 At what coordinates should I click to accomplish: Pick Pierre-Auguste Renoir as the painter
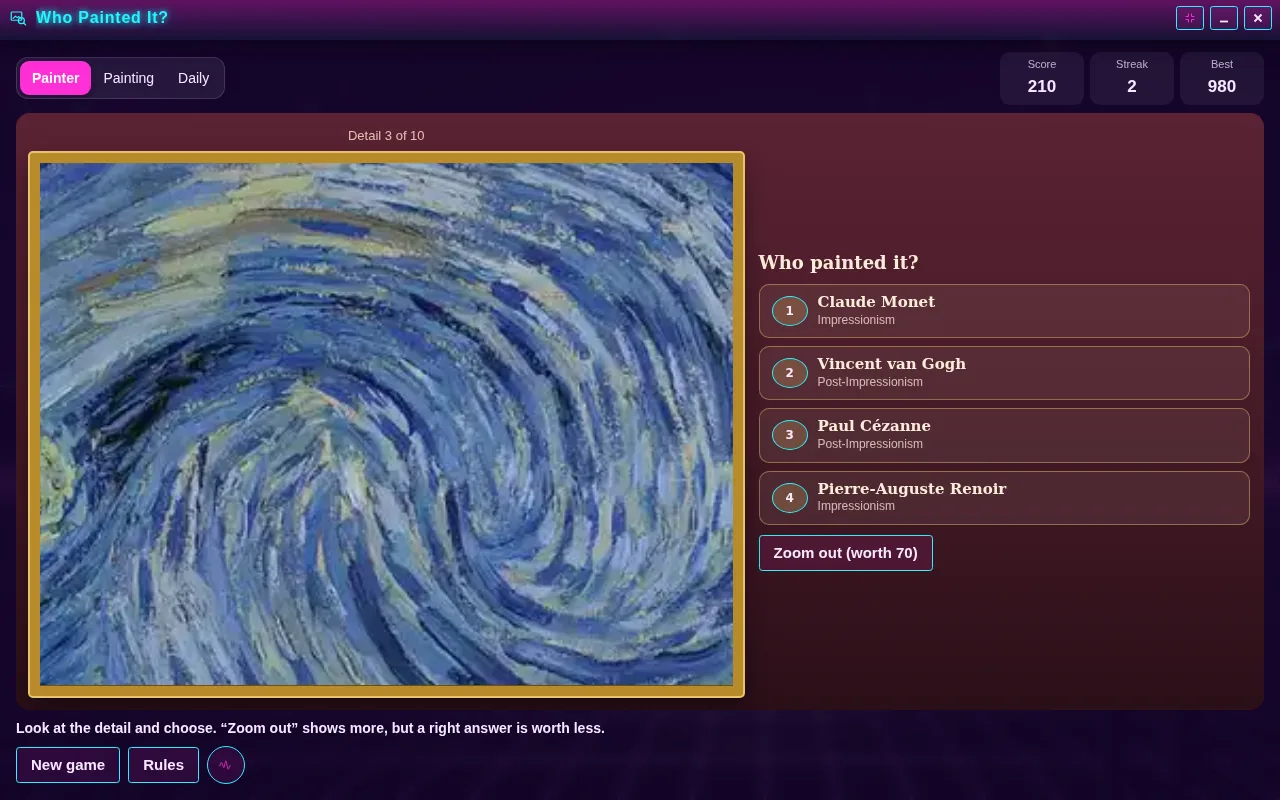(x=1004, y=498)
